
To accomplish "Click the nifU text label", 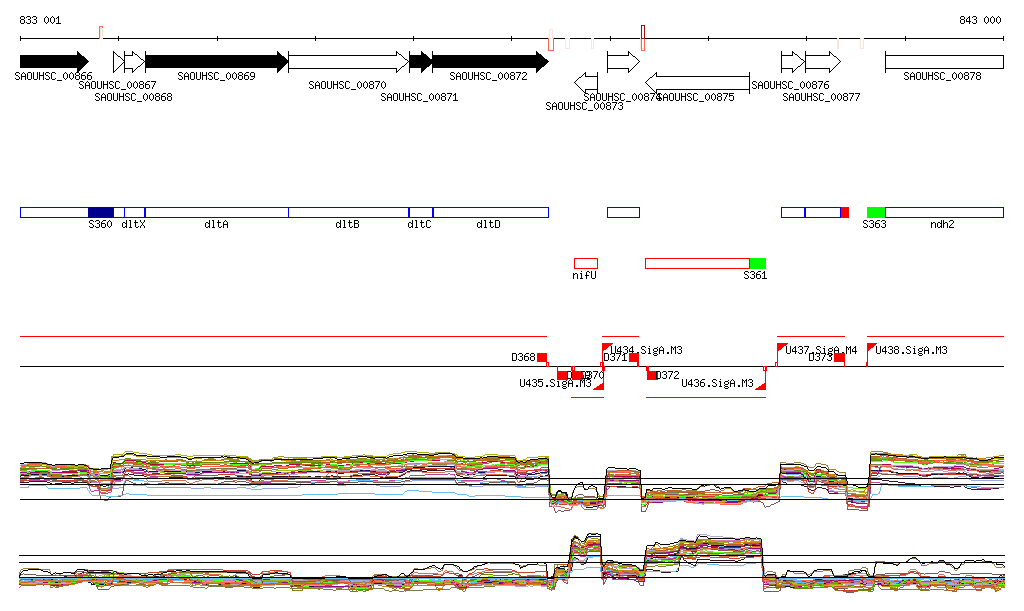I will 584,275.
